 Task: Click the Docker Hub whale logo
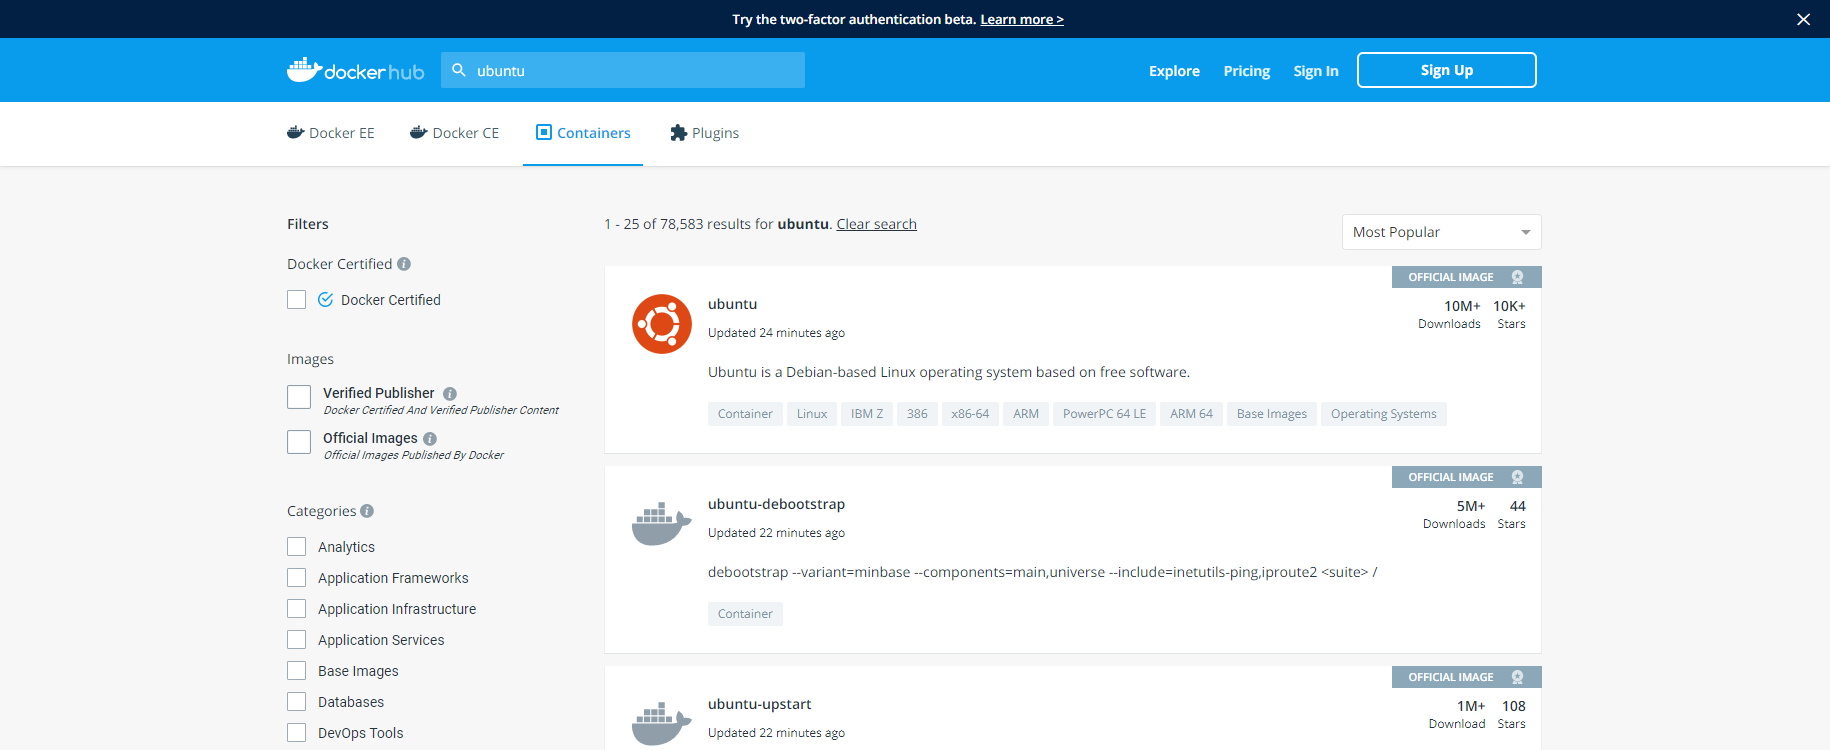click(355, 70)
